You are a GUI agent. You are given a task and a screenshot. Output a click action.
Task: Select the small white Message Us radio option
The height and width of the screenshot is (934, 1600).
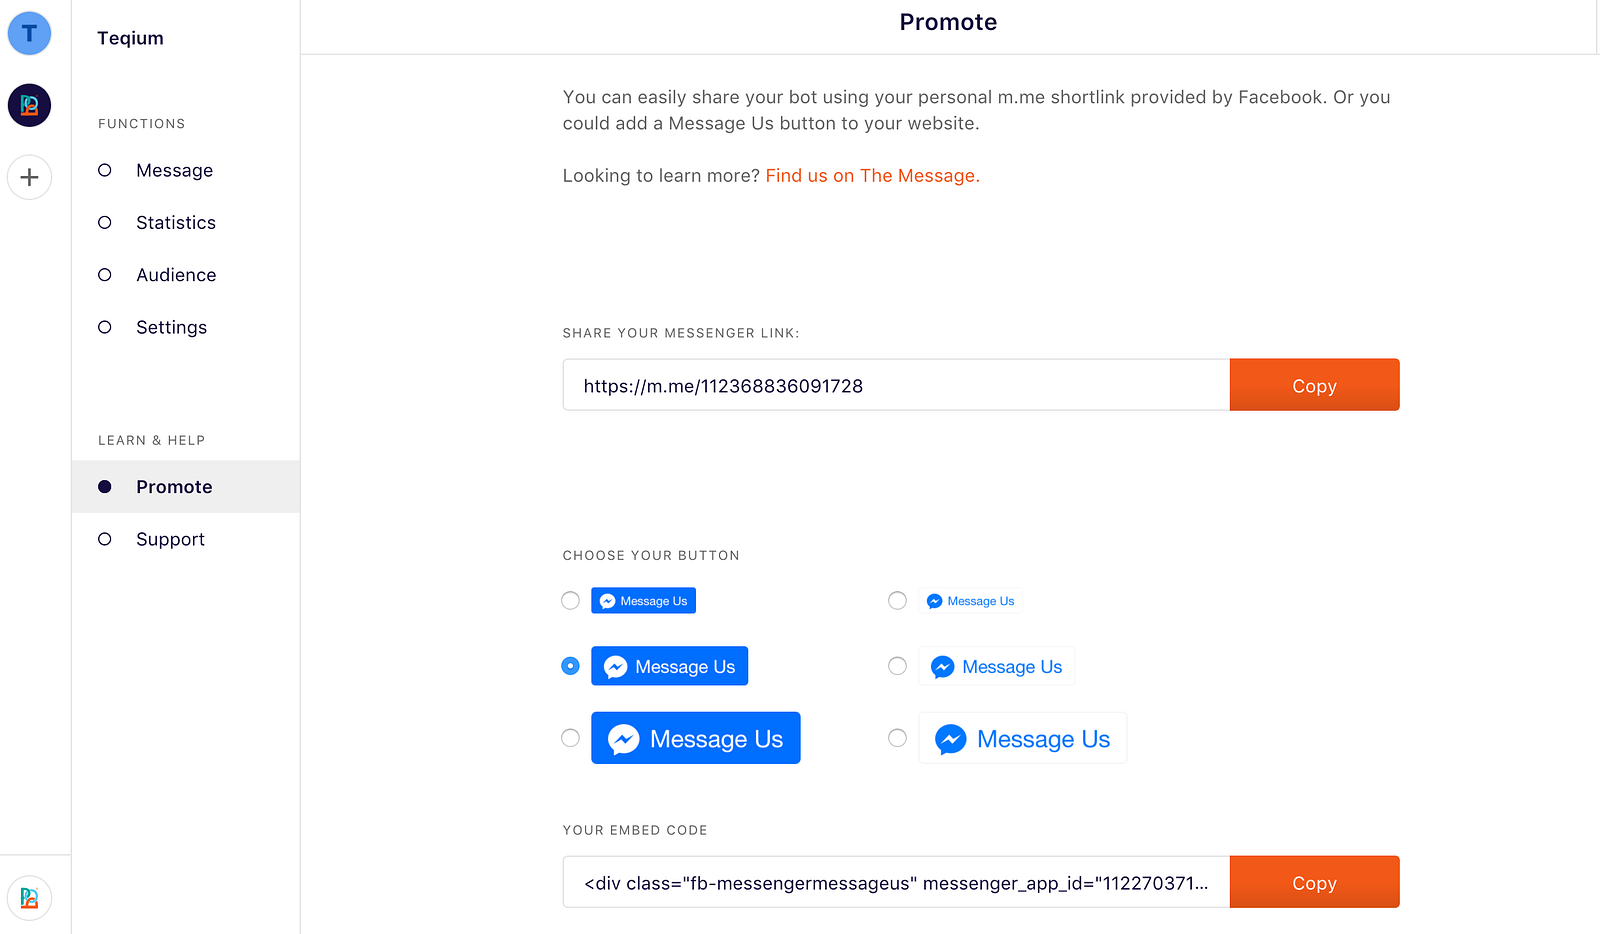[898, 601]
